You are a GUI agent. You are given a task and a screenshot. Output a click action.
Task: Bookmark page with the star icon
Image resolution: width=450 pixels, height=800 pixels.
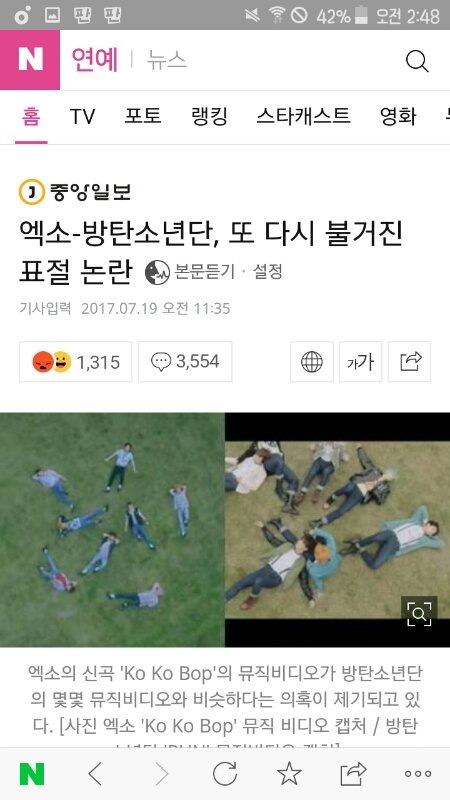289,774
